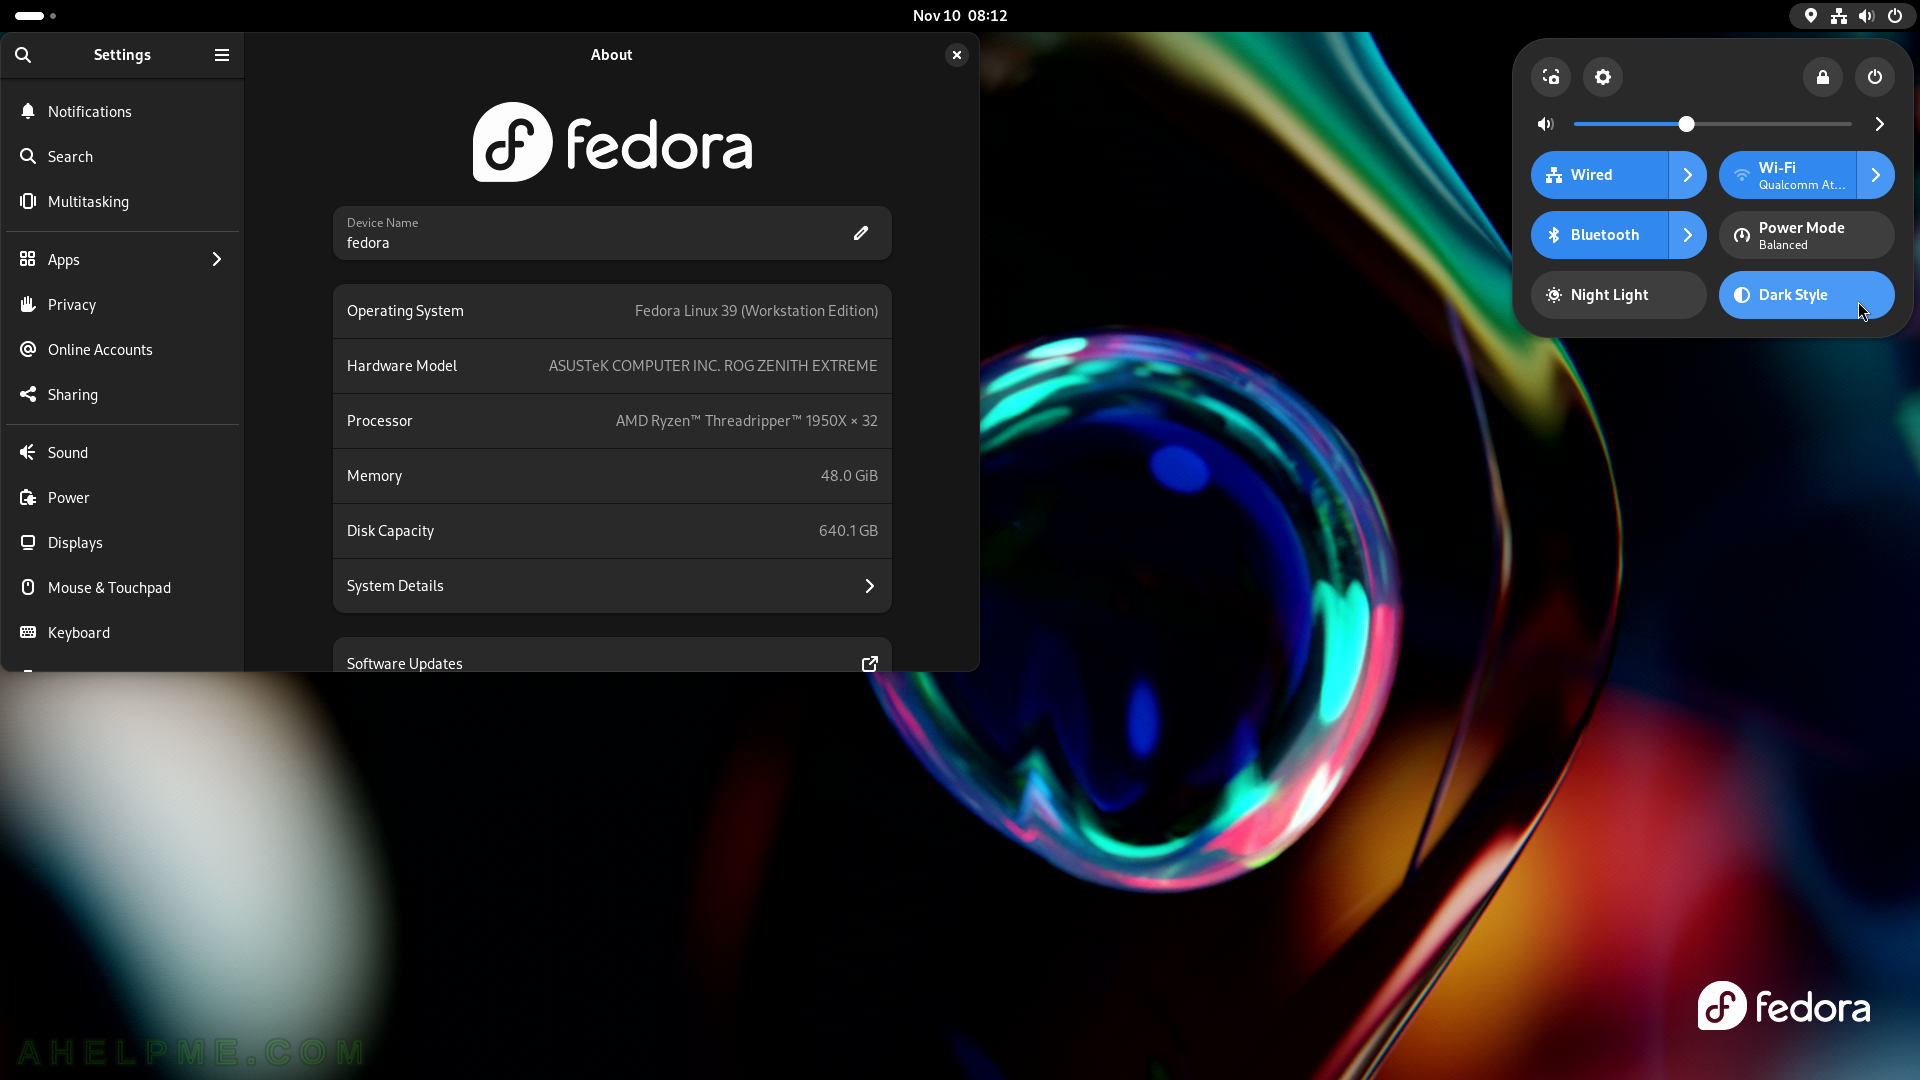The height and width of the screenshot is (1080, 1920).
Task: Open Software Updates
Action: [612, 655]
